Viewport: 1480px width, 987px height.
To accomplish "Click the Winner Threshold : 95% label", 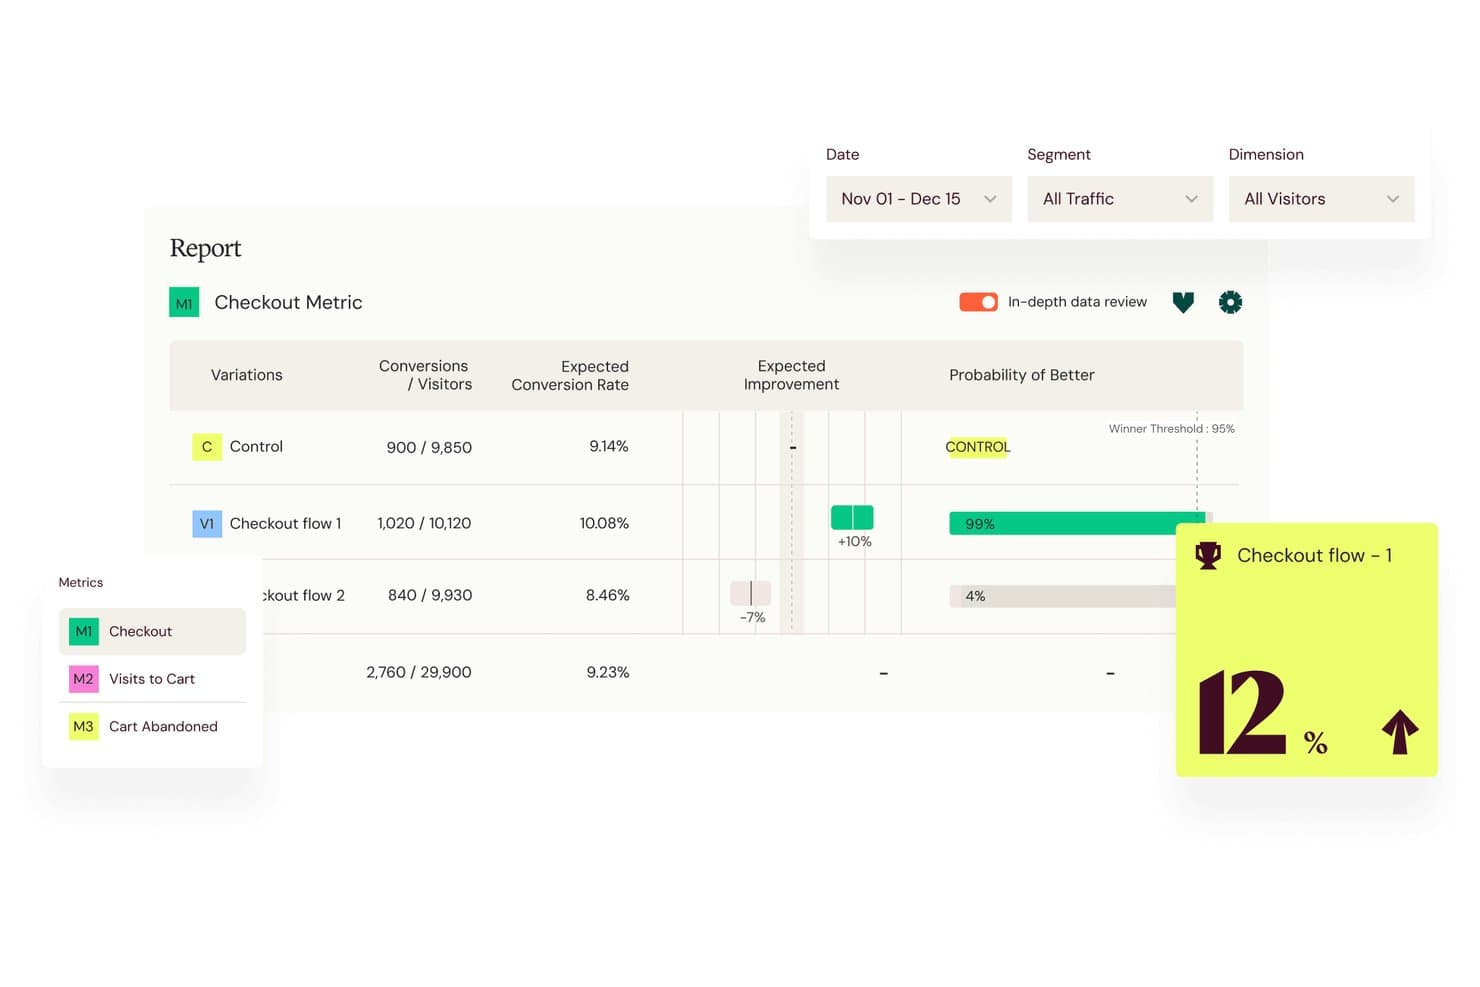I will pos(1171,428).
